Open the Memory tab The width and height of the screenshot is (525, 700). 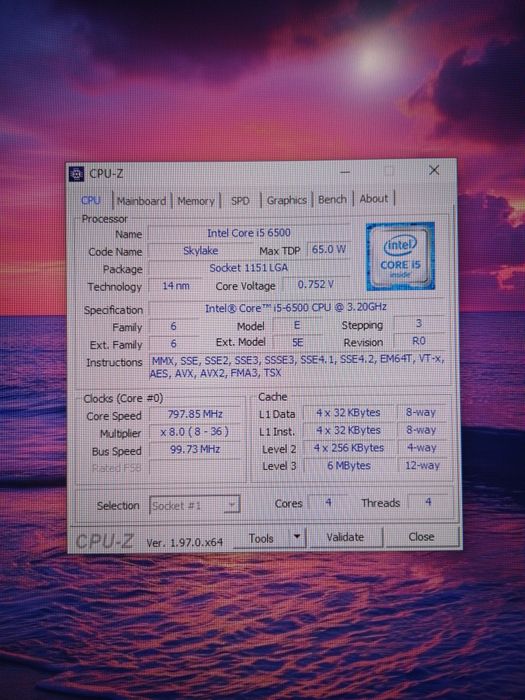coord(196,201)
